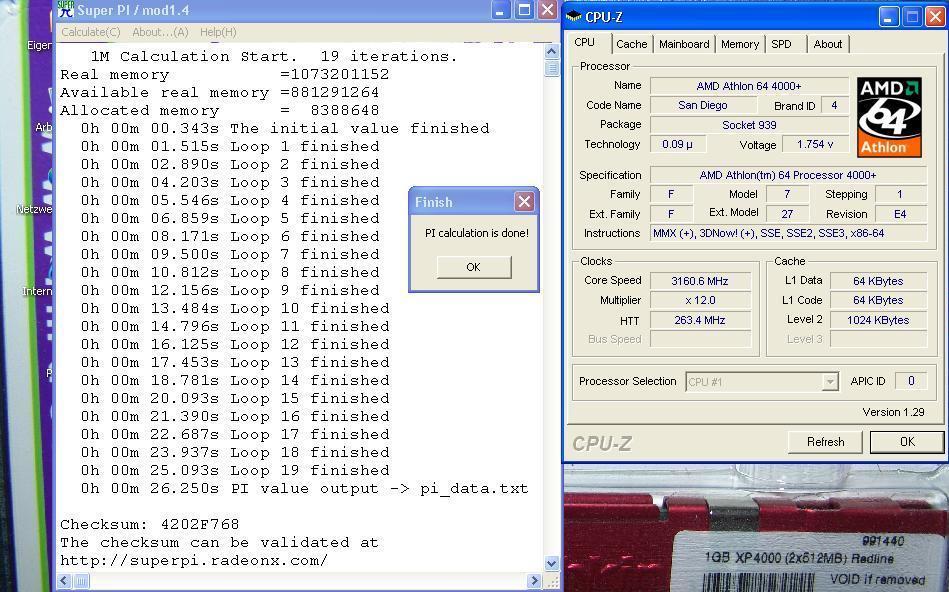This screenshot has width=949, height=592.
Task: Click the PI value output pi_data.txt line
Action: 304,488
